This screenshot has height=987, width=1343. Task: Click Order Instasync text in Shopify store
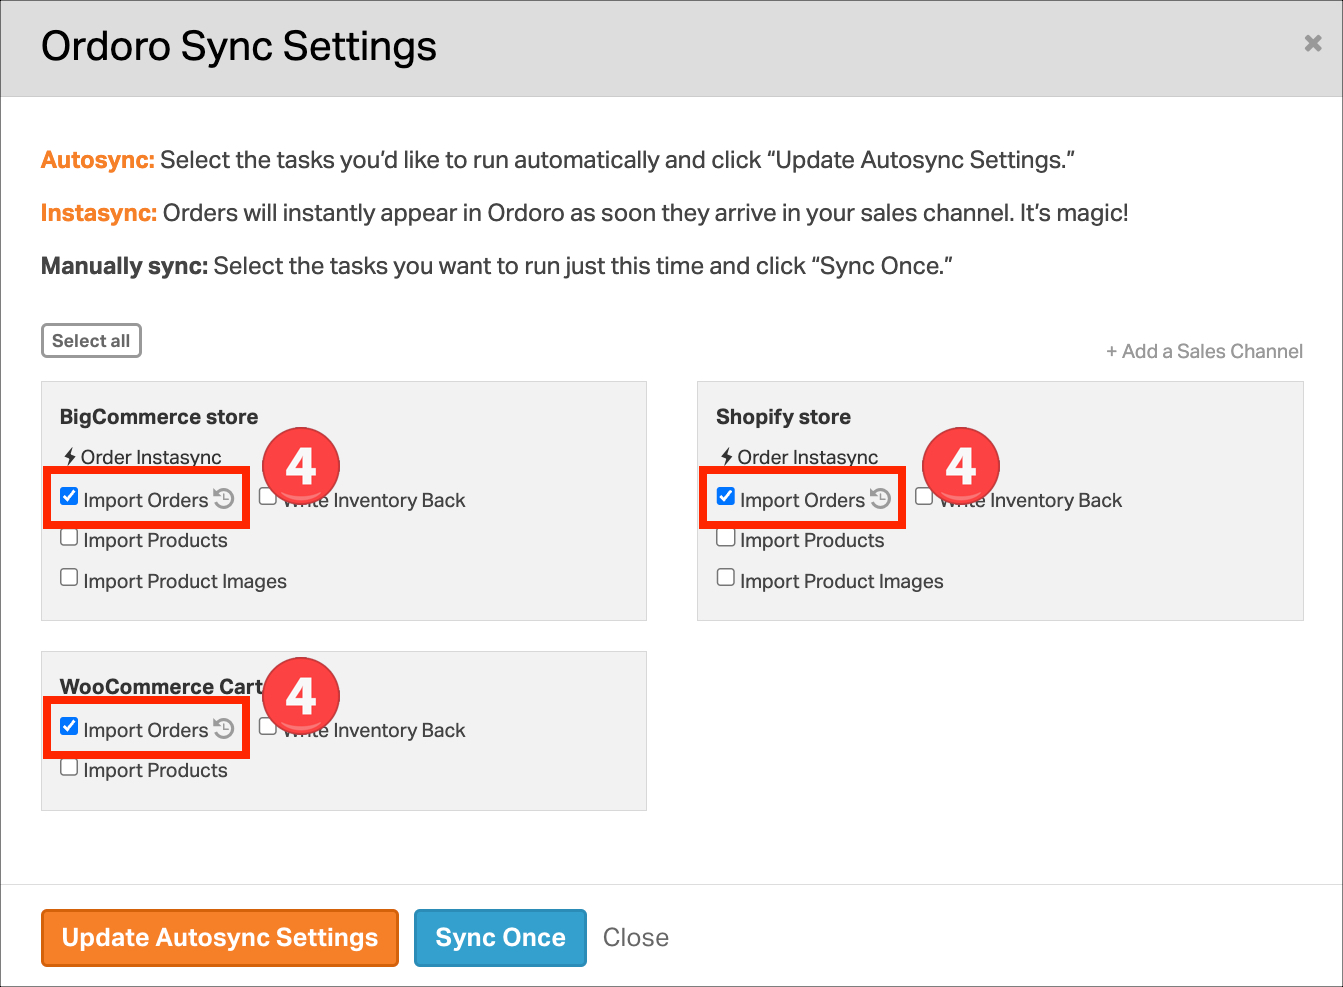click(808, 457)
